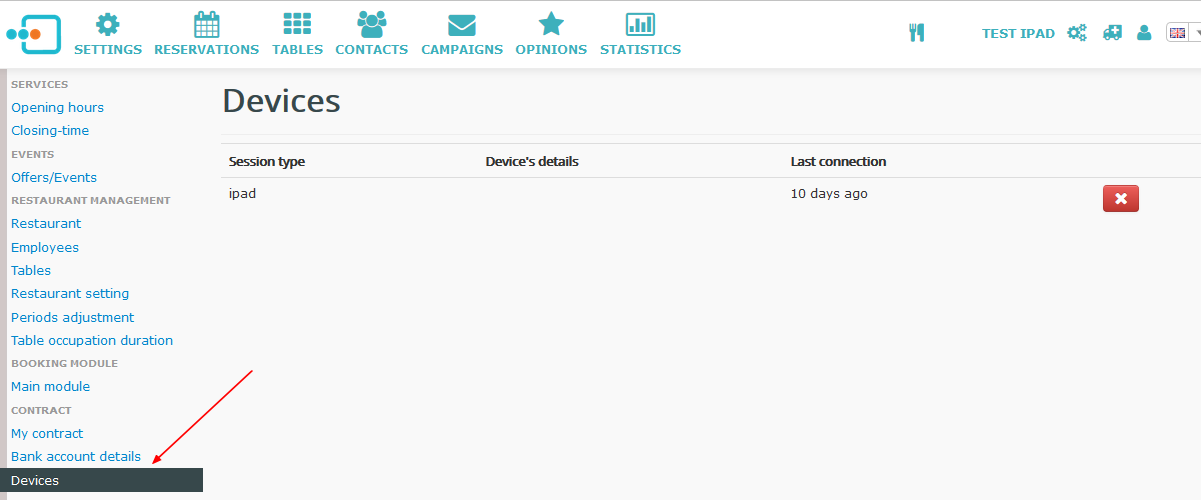Click the multiple gears icon in the header
1201x500 pixels.
(x=1077, y=33)
